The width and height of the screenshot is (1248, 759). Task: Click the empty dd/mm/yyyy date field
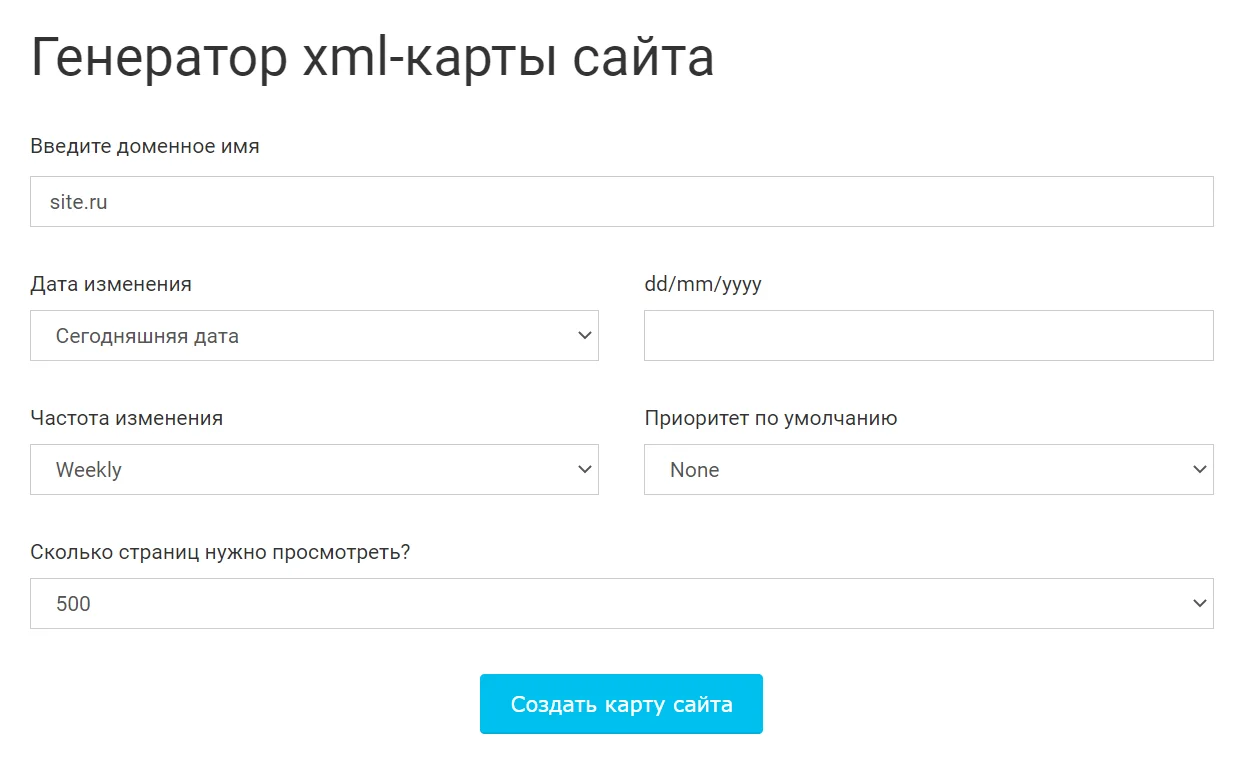point(928,336)
